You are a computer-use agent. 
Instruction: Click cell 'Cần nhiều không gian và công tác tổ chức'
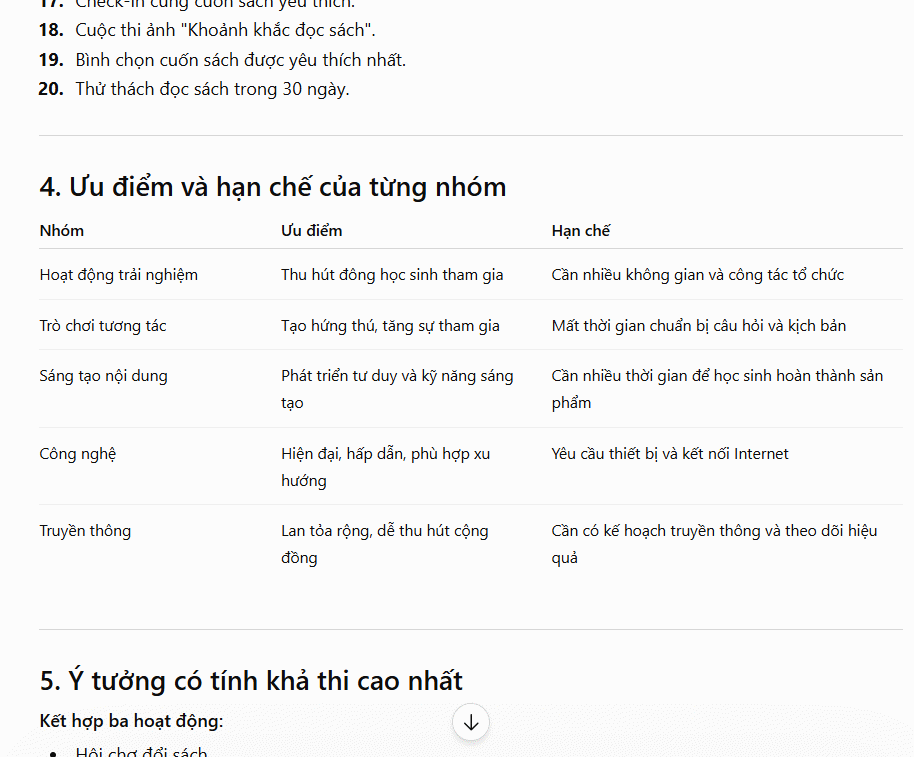click(697, 274)
